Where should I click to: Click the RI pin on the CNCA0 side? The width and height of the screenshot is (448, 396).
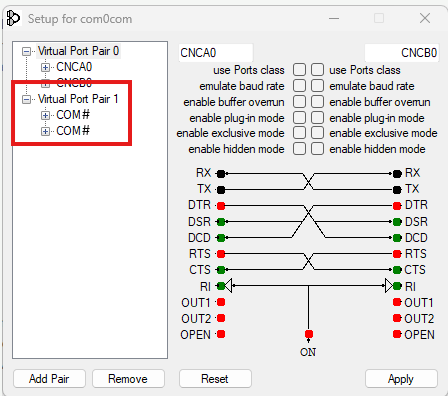[221, 286]
